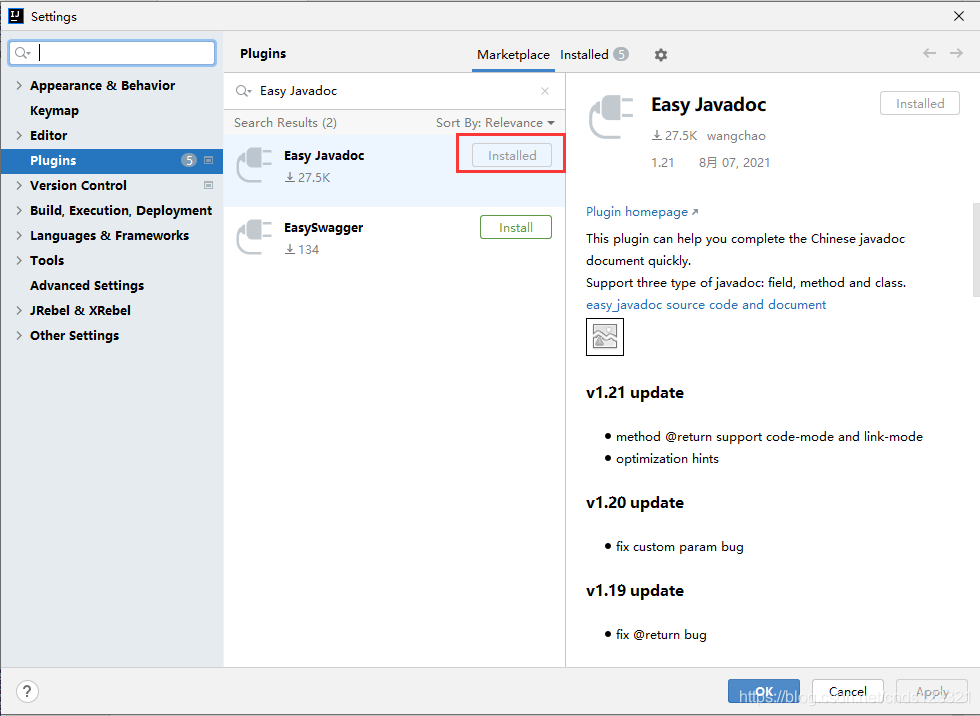Viewport: 980px width, 716px height.
Task: Click the 8月 07, 2021 date
Action: (x=734, y=163)
